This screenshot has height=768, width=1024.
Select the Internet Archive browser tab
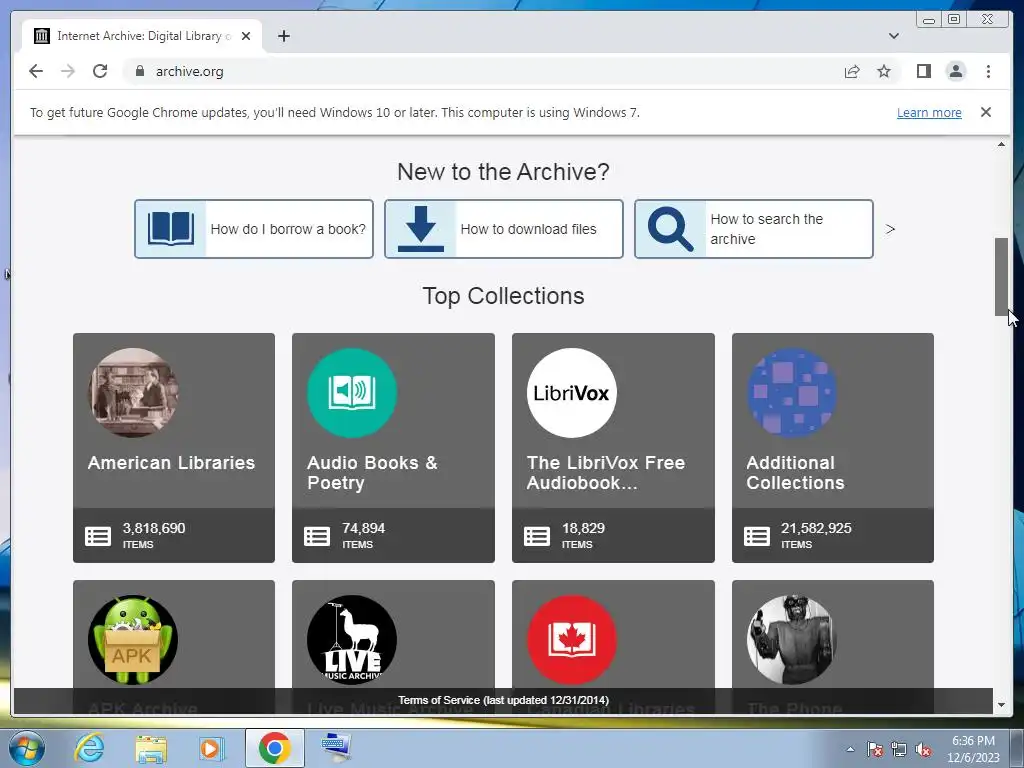[x=141, y=36]
